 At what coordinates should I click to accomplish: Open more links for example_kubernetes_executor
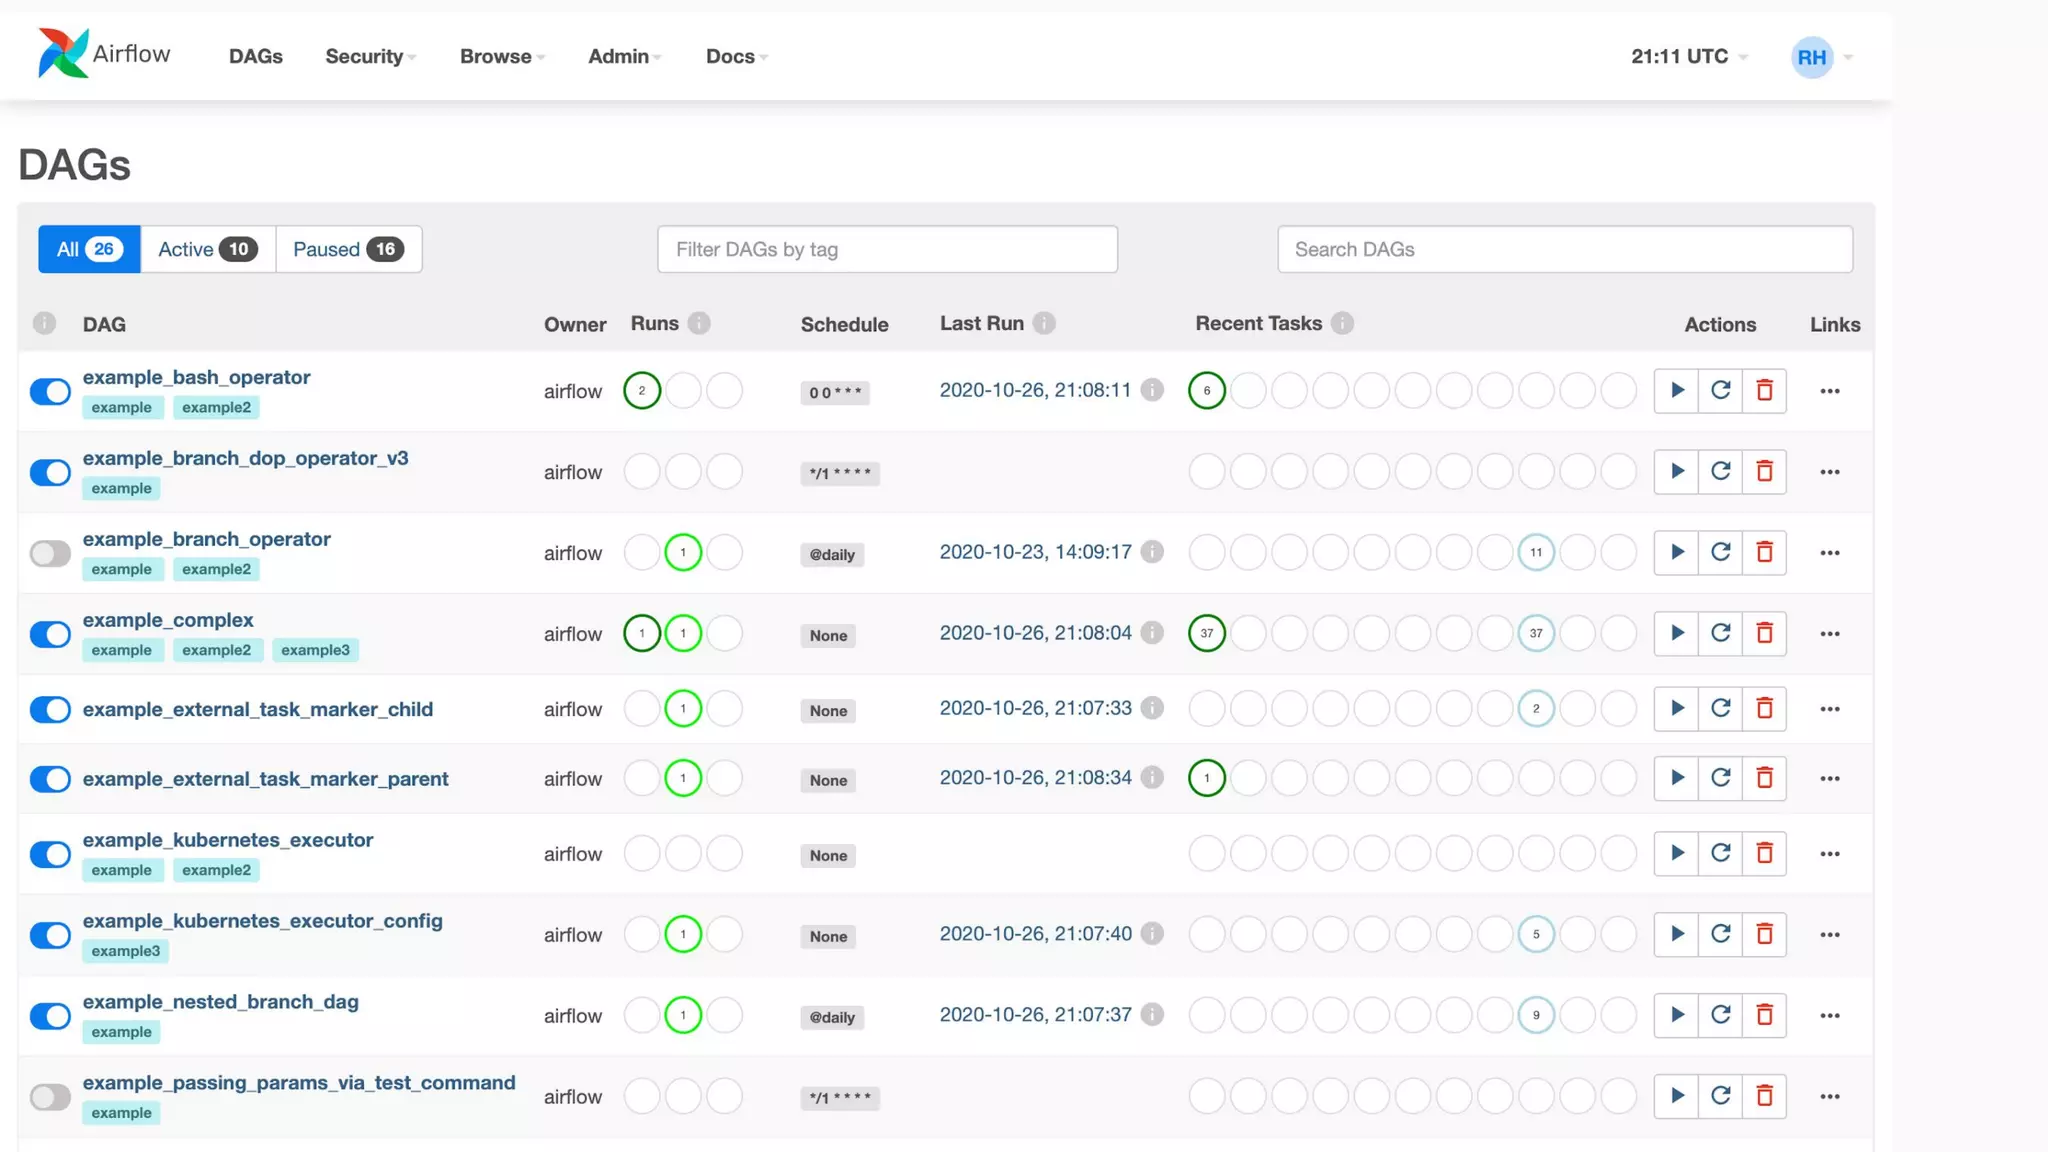[x=1829, y=854]
